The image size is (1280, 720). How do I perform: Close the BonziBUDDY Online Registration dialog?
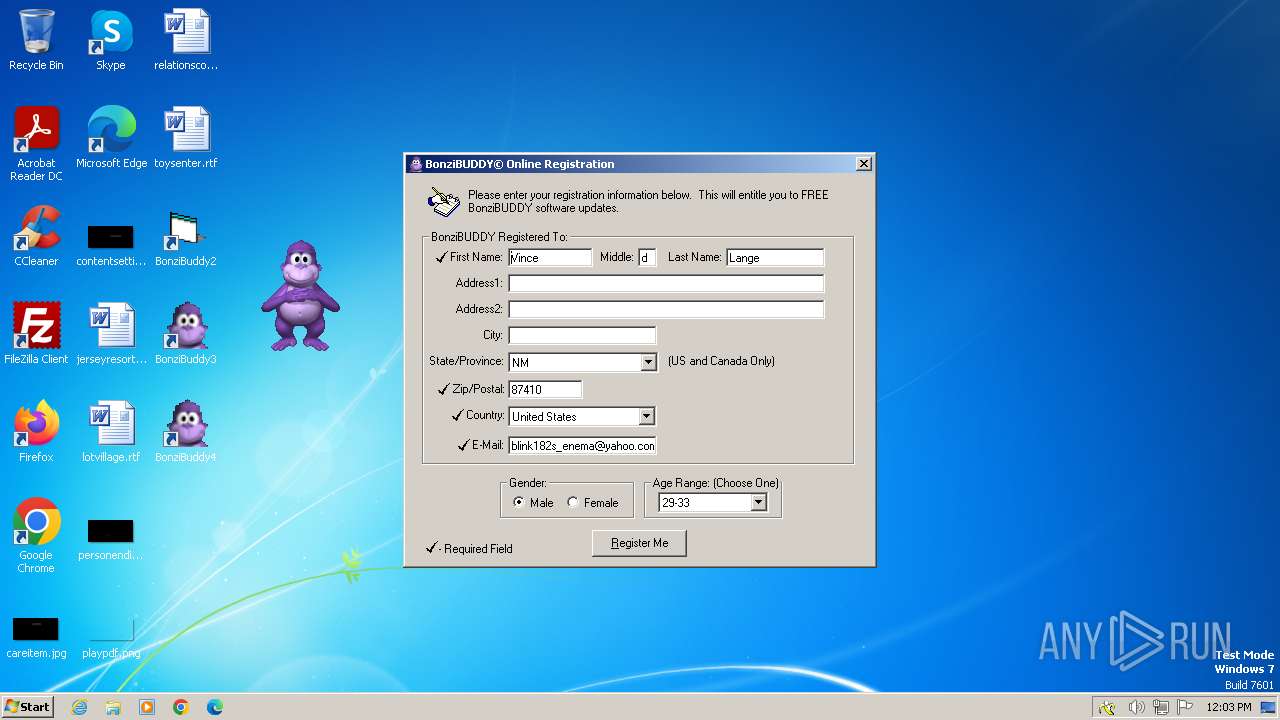pos(864,164)
